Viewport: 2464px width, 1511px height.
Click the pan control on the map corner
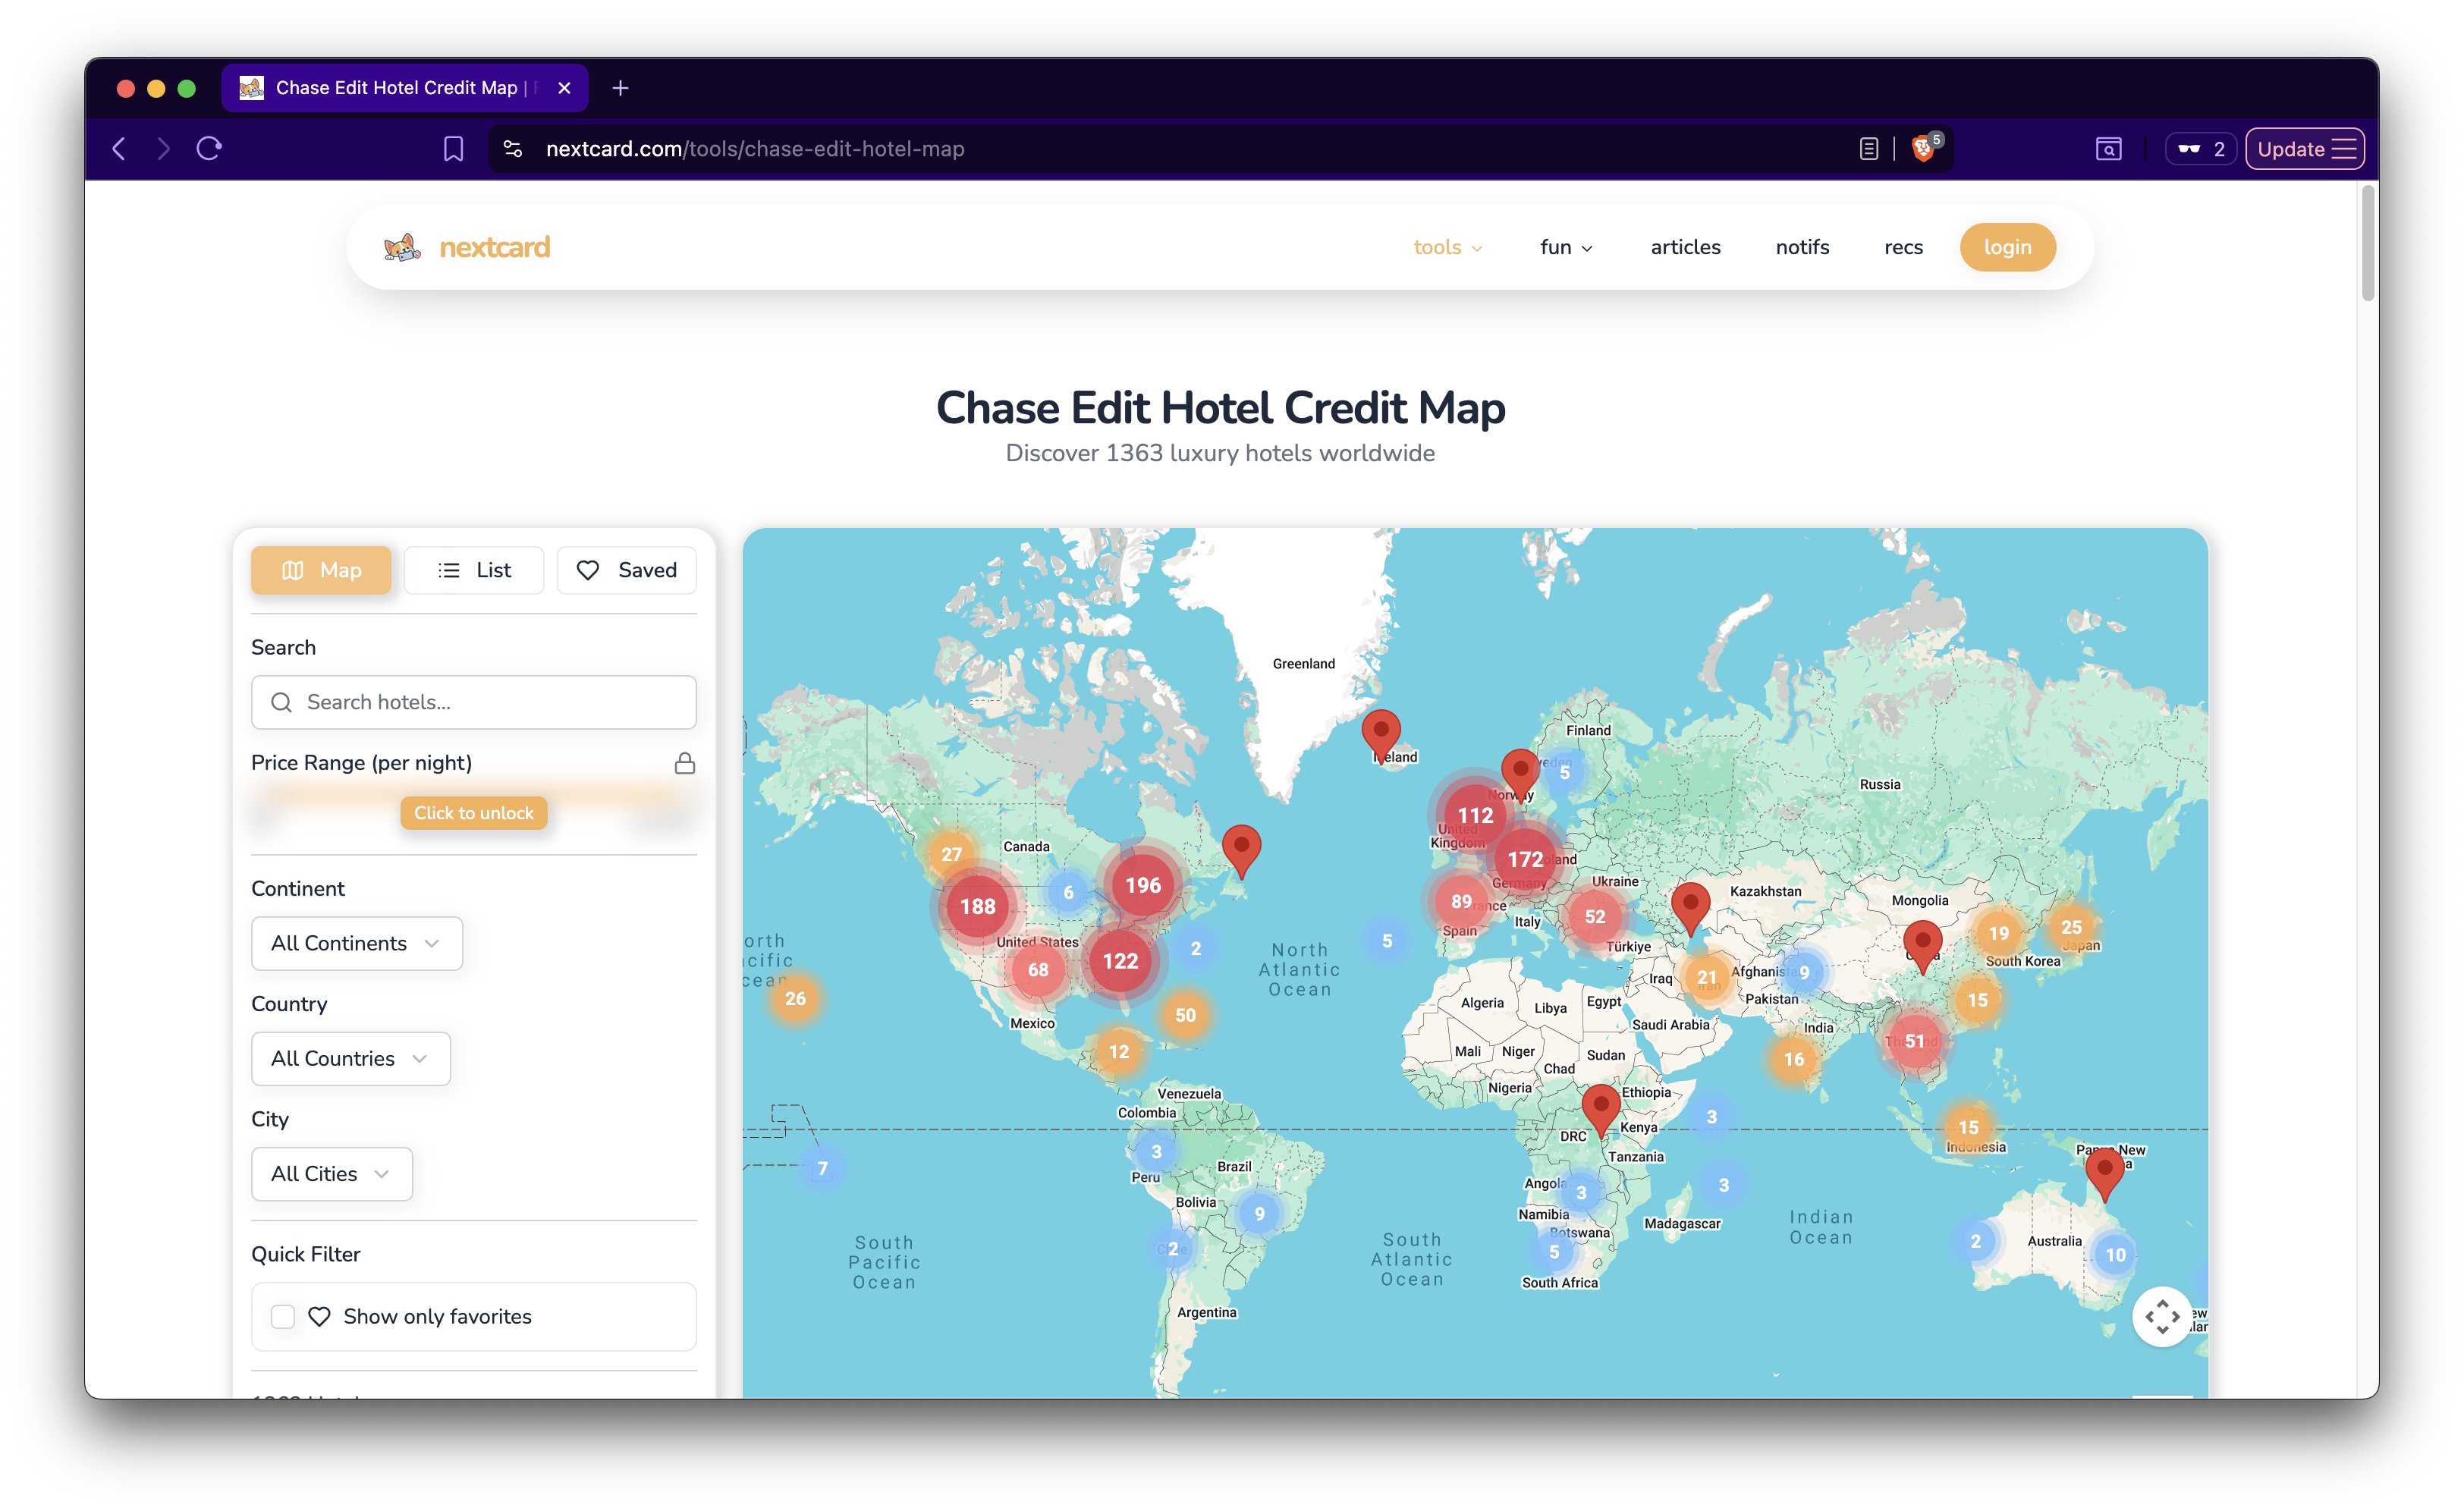point(2163,1317)
